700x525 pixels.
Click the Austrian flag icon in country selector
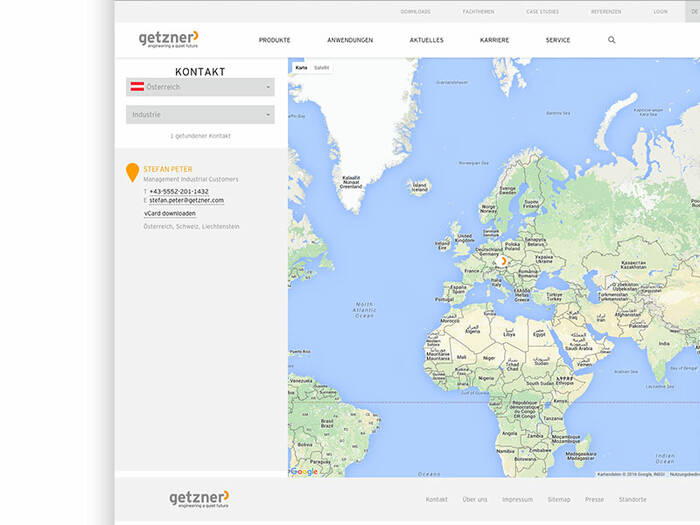pyautogui.click(x=137, y=87)
